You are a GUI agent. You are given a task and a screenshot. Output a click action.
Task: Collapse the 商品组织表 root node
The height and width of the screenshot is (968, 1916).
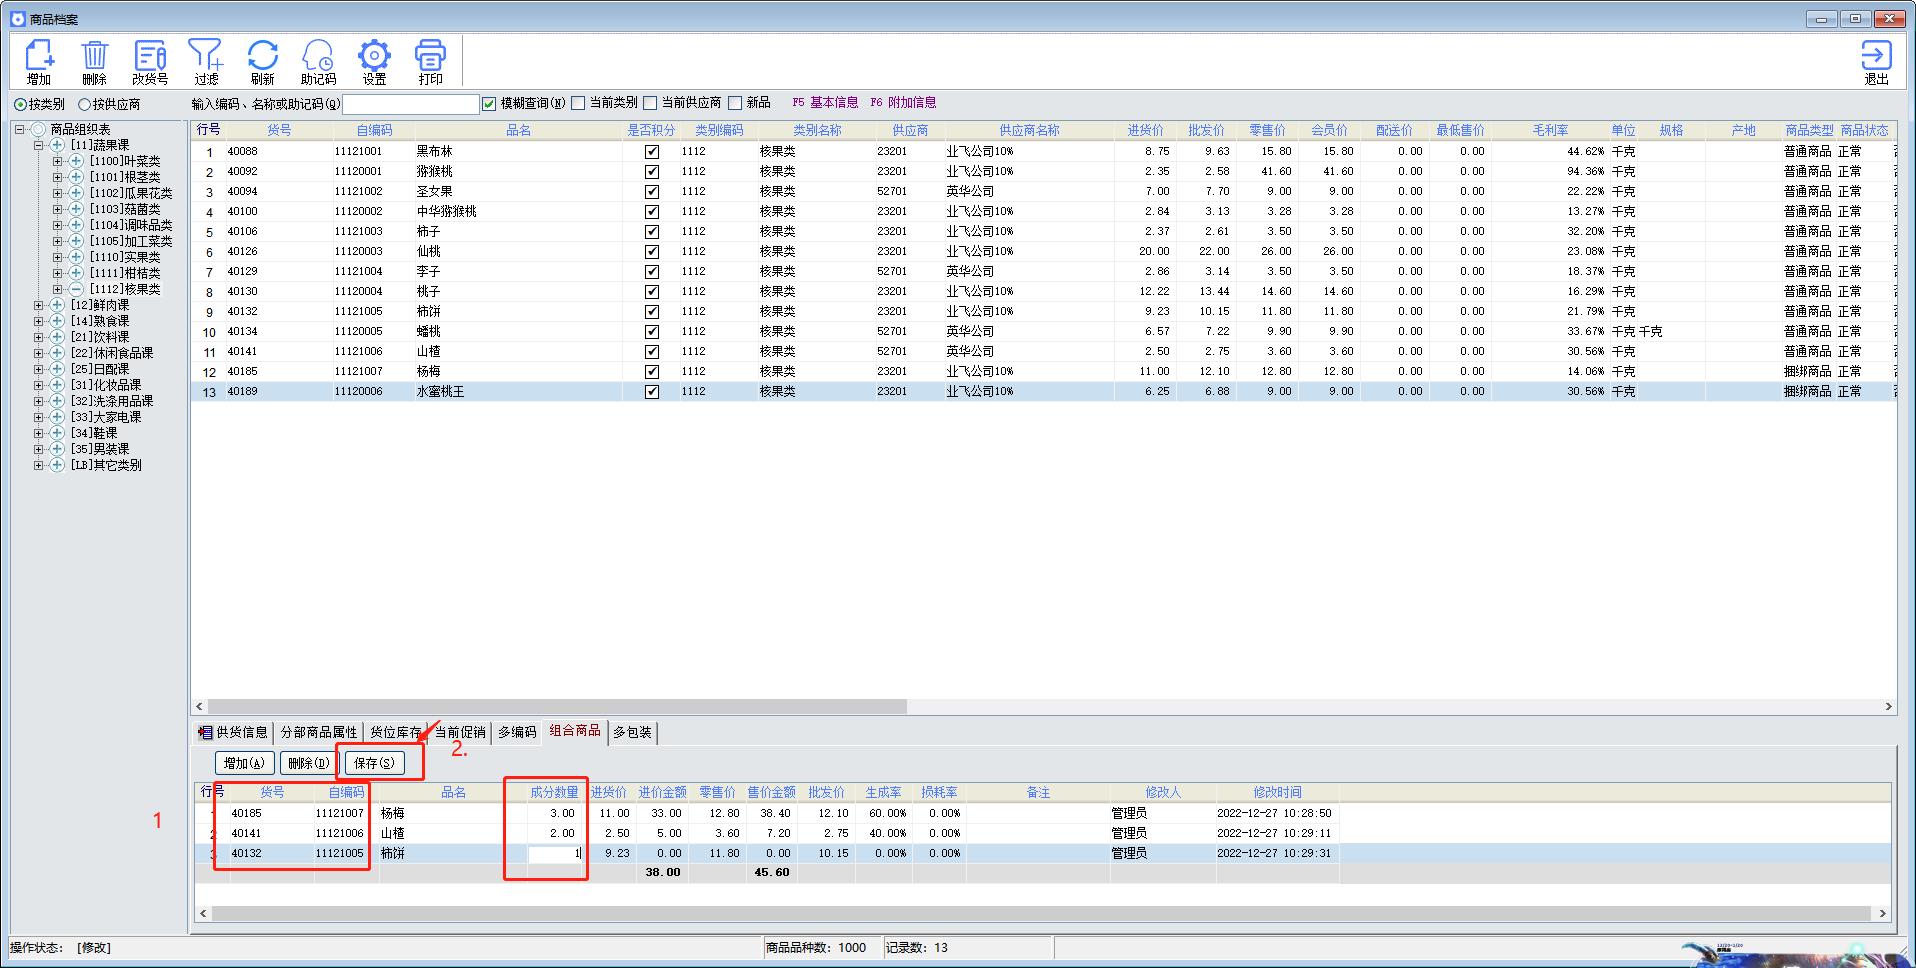(x=20, y=129)
